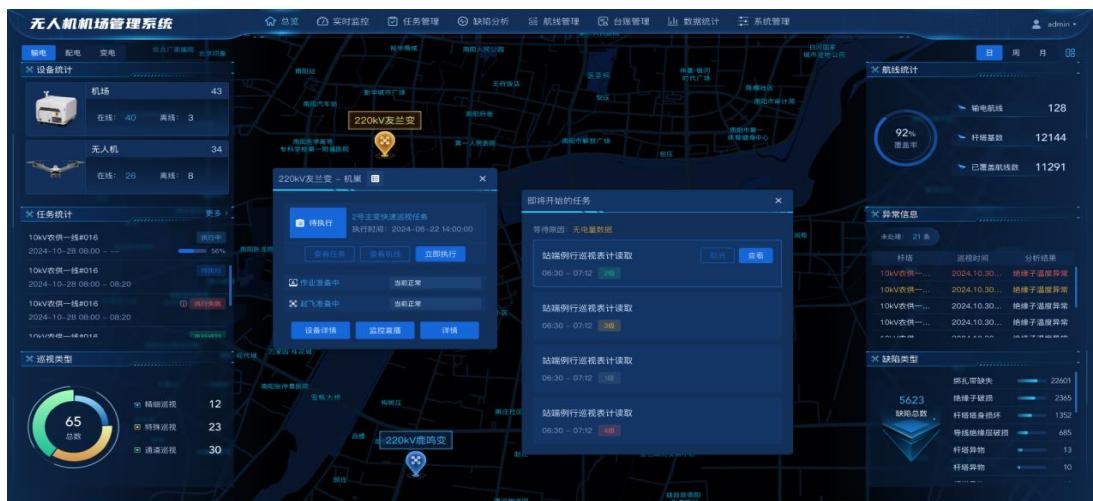Click the 56% task progress bar

click(x=192, y=251)
